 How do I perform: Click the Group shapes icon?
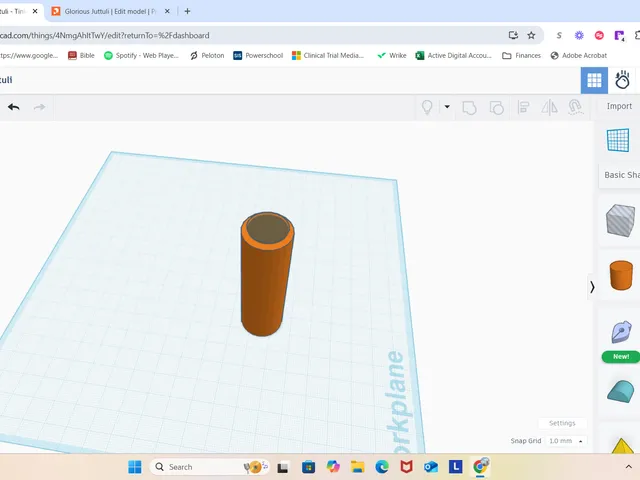[x=469, y=108]
